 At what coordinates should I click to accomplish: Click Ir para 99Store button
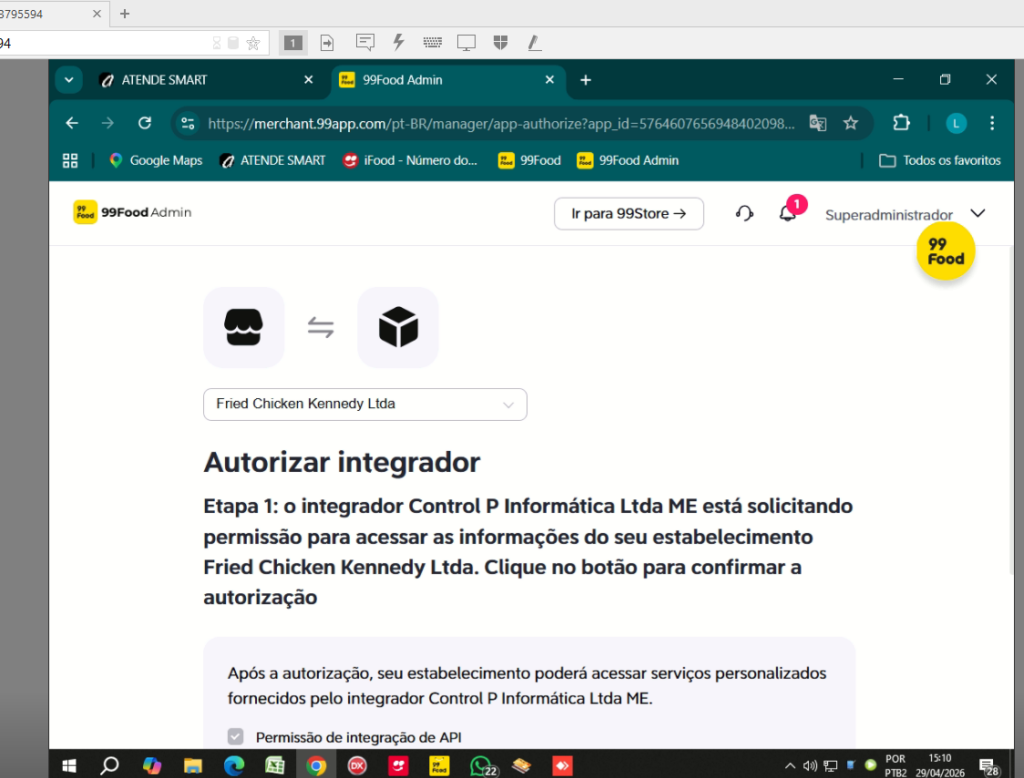[x=629, y=214]
